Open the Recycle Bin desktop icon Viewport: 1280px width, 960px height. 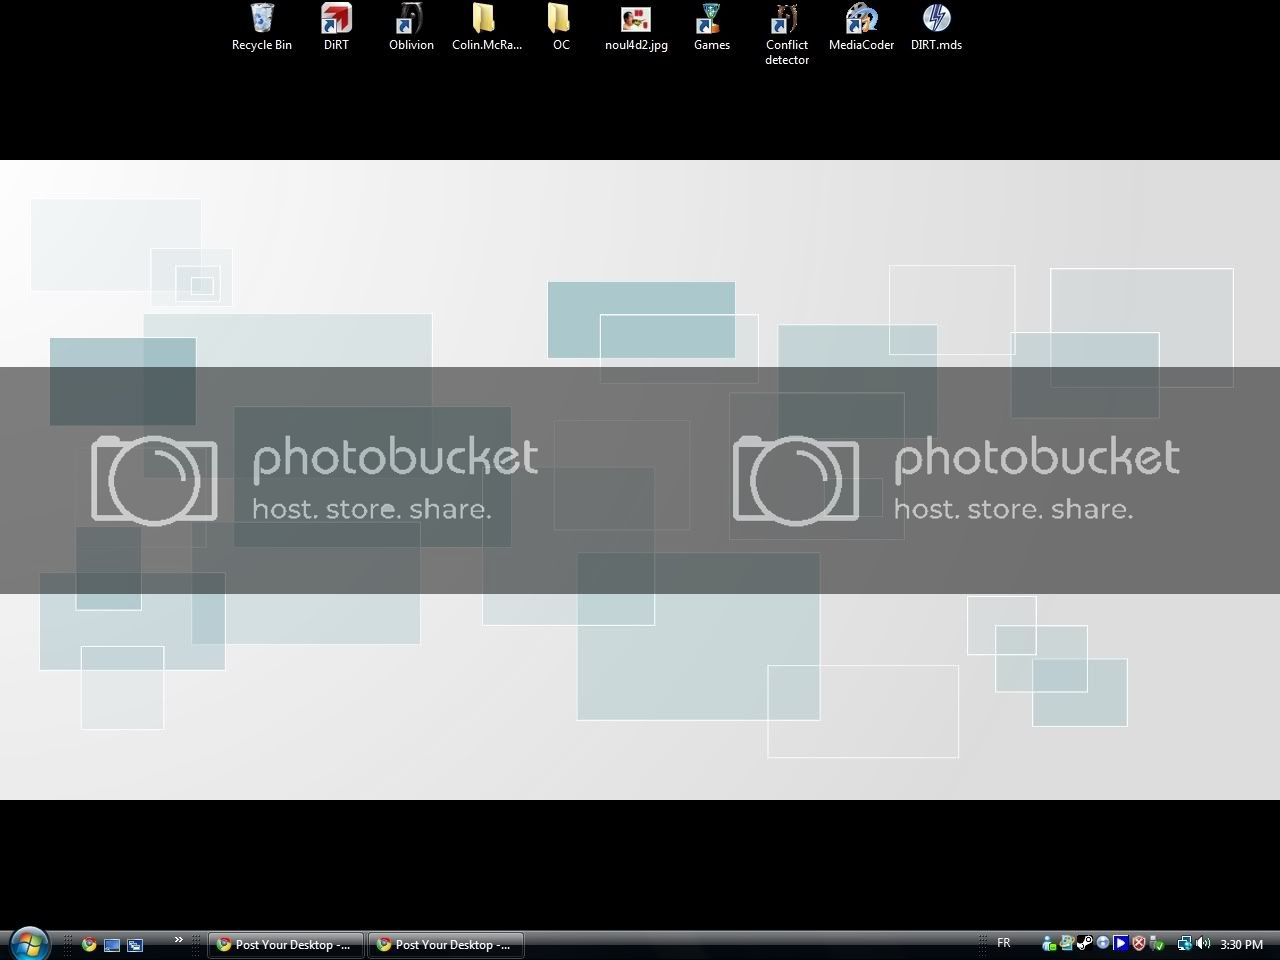pos(262,27)
